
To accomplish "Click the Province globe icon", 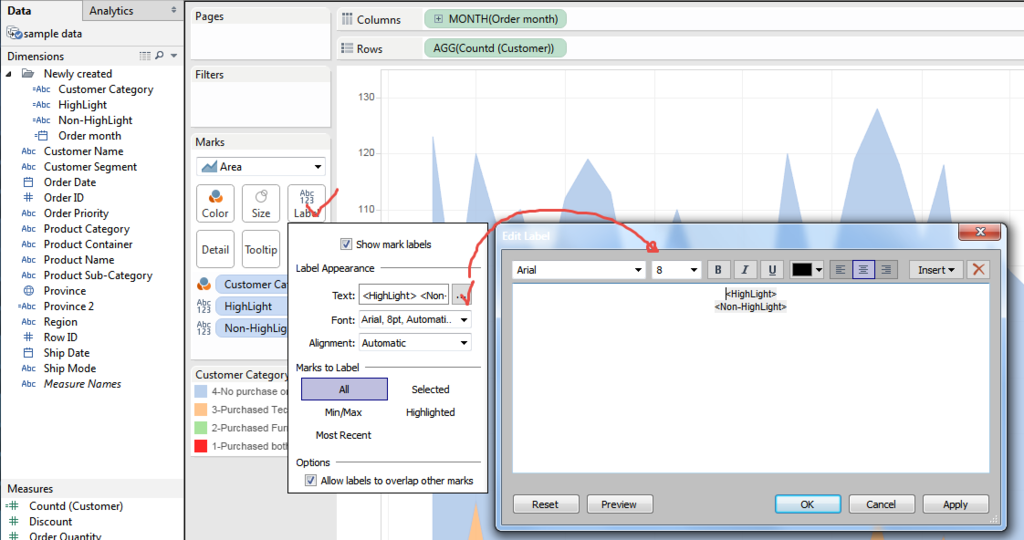I will point(29,291).
